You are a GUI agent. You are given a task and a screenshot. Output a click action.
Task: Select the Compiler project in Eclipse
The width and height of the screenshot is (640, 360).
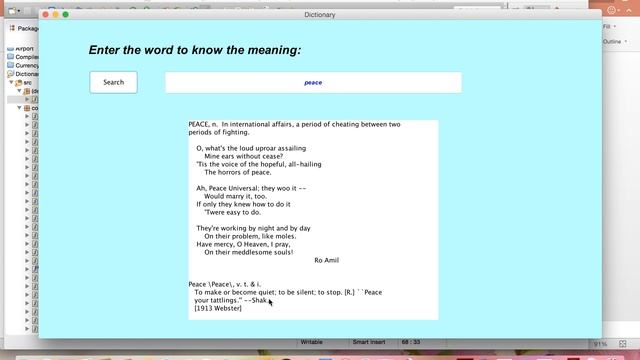point(22,57)
